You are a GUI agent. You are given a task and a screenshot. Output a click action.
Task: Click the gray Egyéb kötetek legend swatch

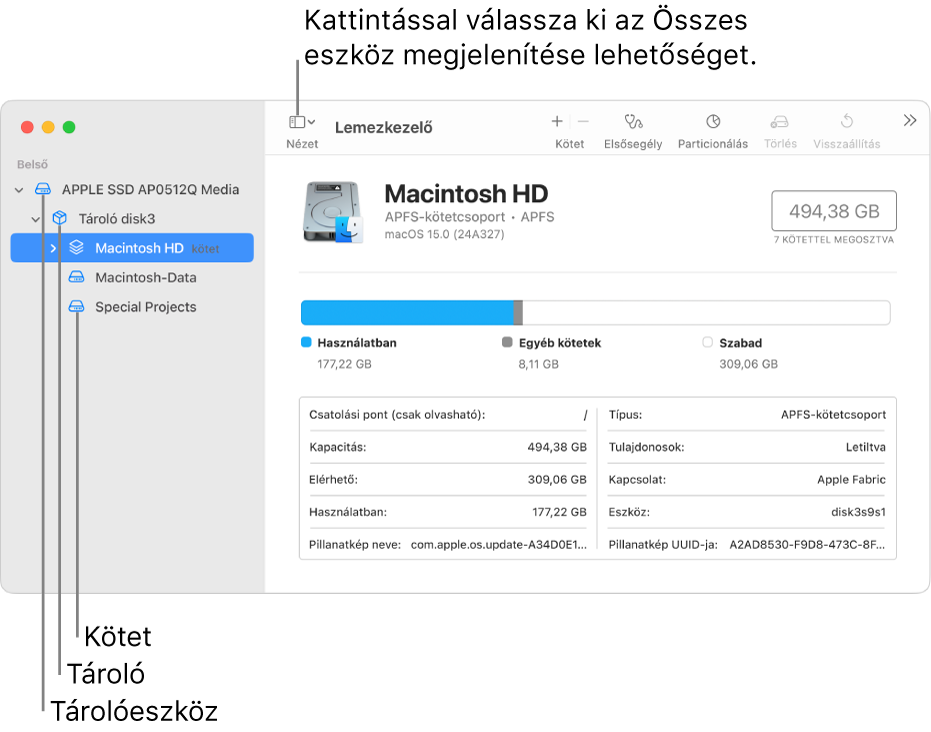[x=507, y=342]
